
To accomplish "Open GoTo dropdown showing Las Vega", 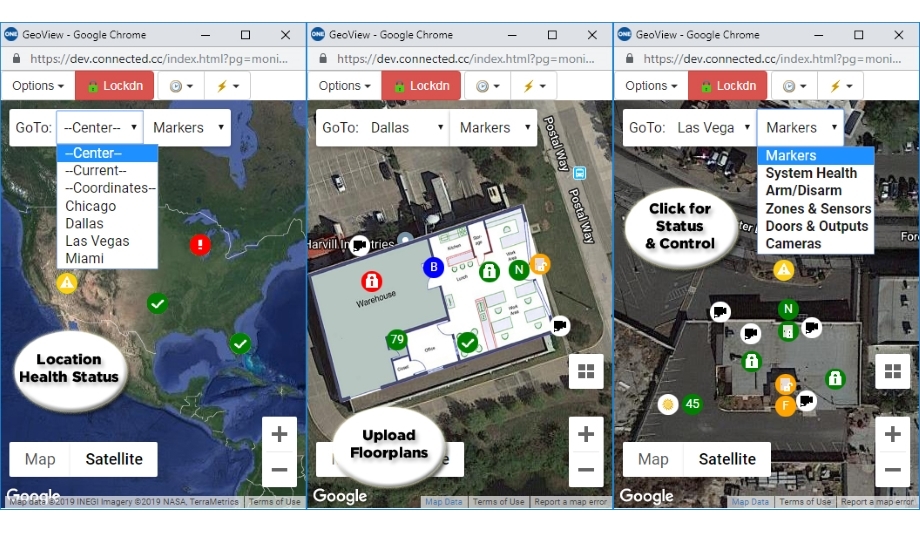I will pos(713,127).
